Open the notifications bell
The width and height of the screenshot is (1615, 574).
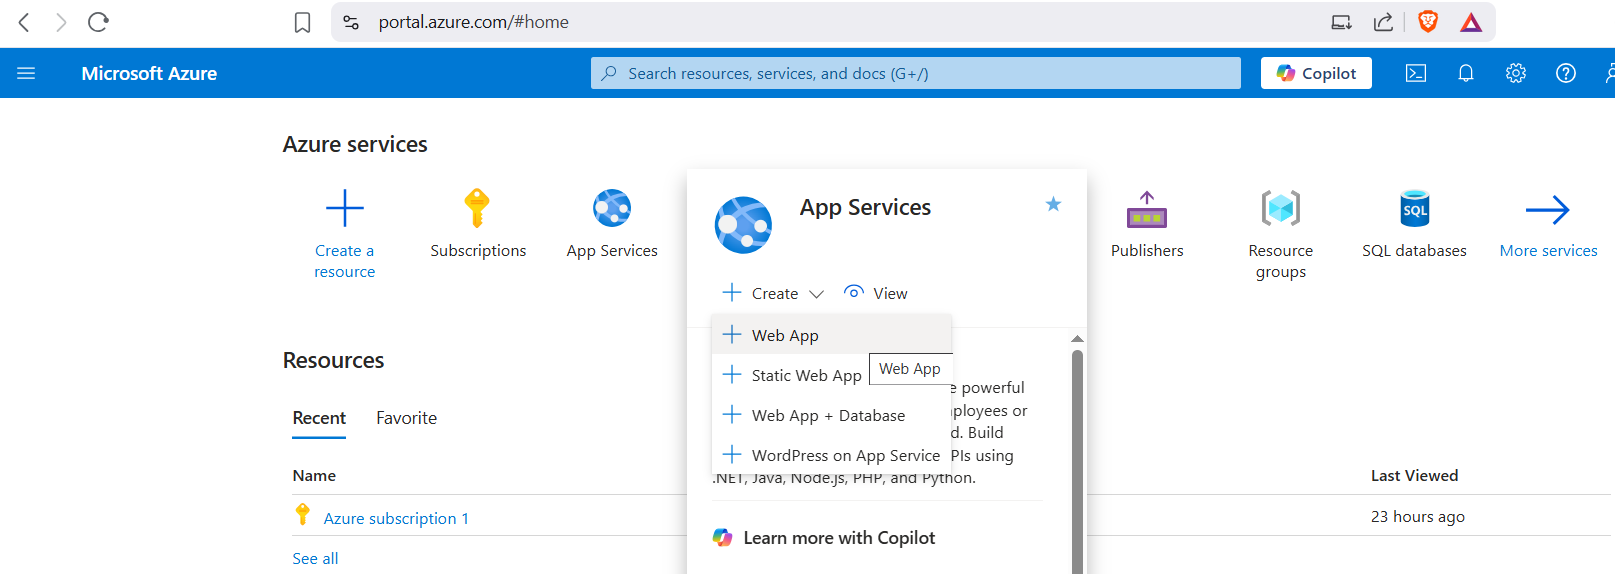[1466, 73]
